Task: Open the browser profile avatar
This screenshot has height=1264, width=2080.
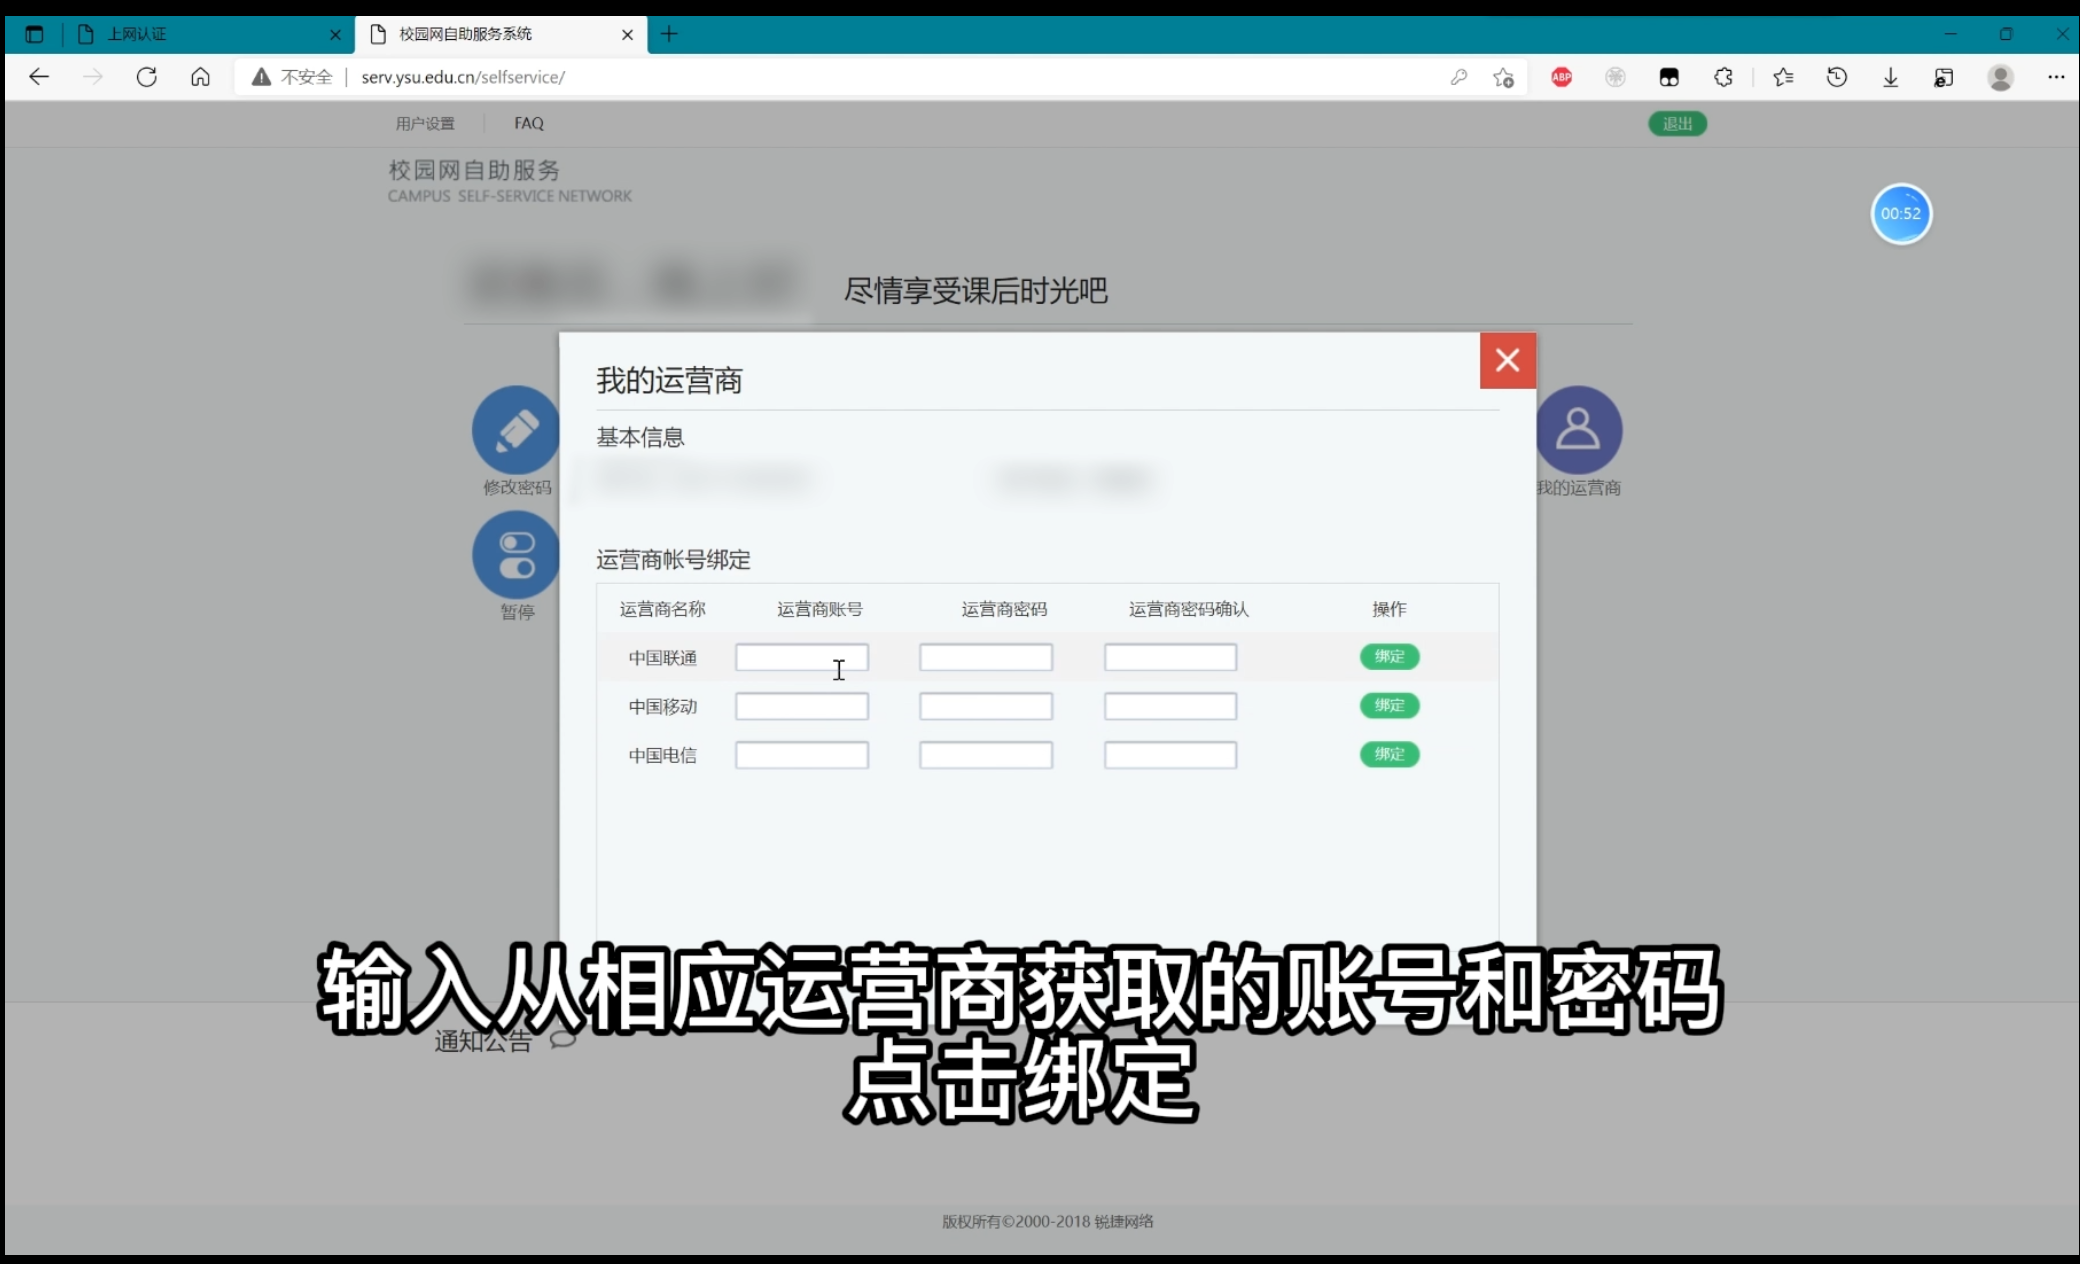Action: (2001, 77)
